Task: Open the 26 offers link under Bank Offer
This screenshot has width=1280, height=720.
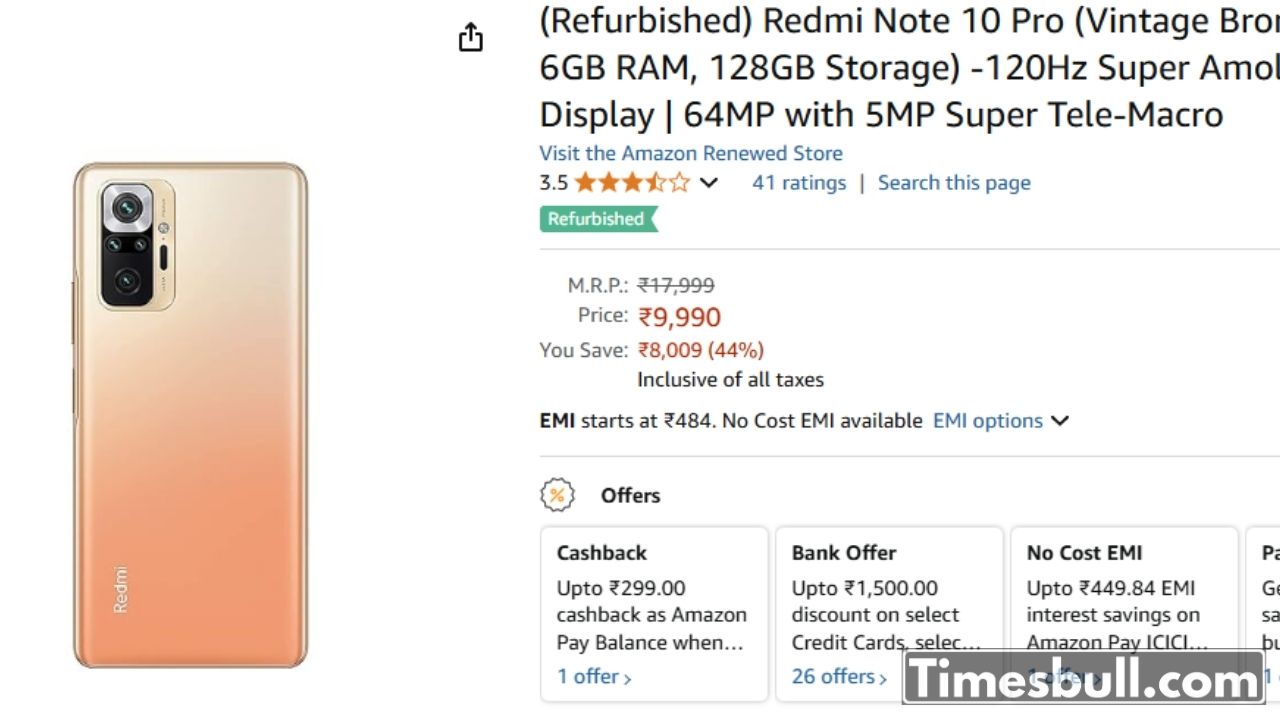Action: [x=839, y=677]
